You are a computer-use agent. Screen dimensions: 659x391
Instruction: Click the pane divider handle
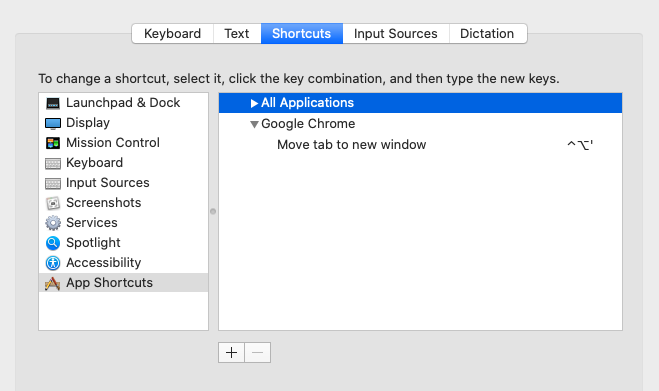point(213,211)
